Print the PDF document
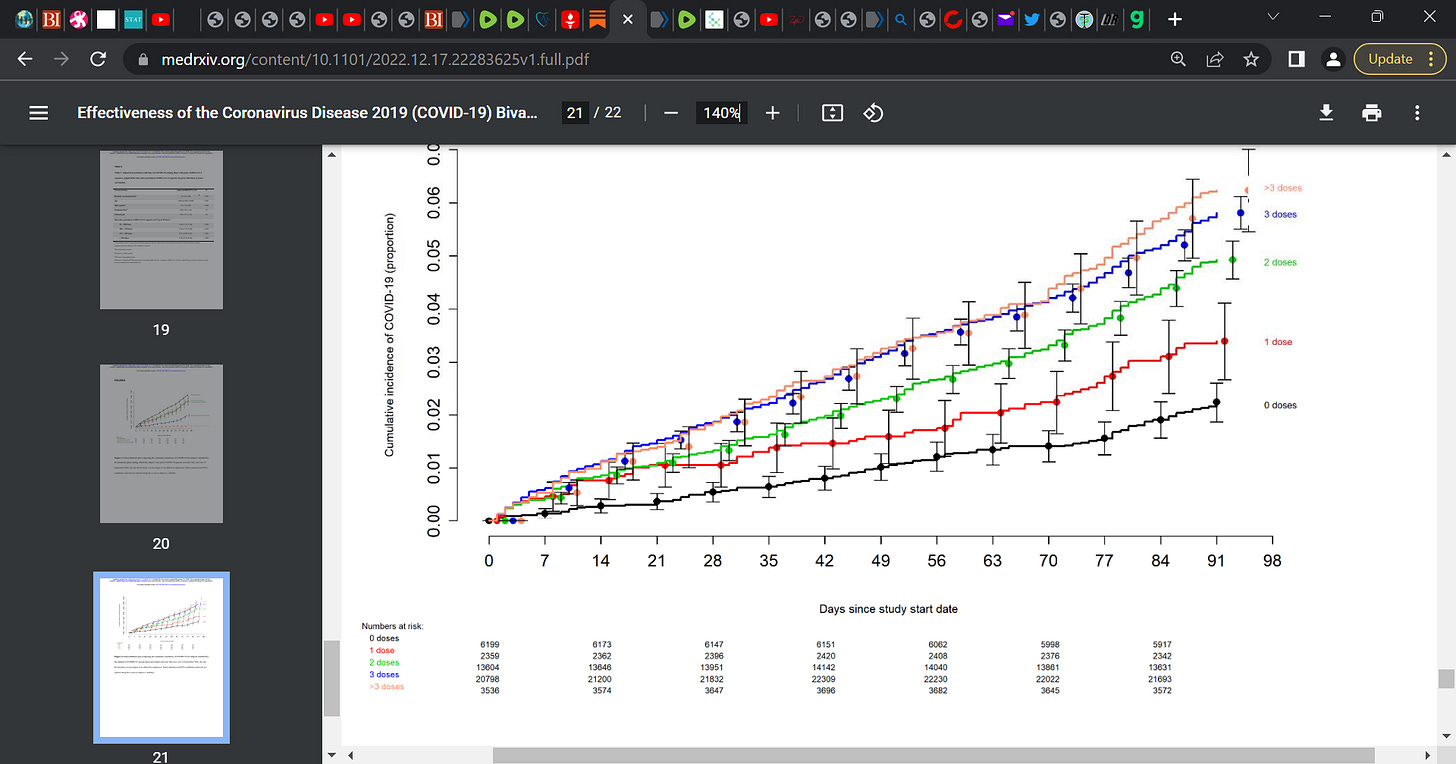1456x764 pixels. click(1371, 113)
